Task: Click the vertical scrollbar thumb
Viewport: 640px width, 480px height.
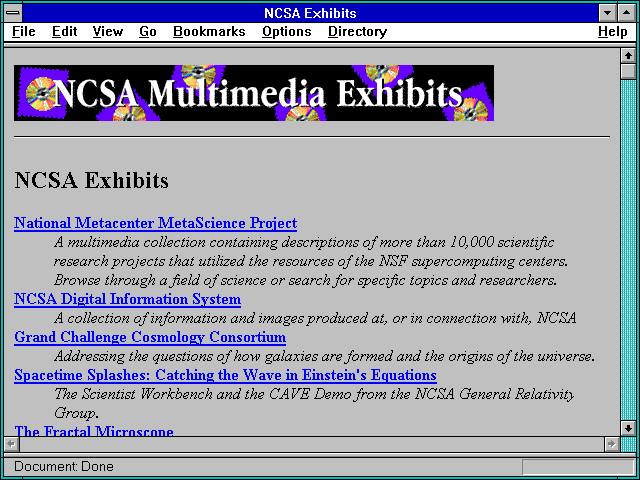Action: coord(628,71)
